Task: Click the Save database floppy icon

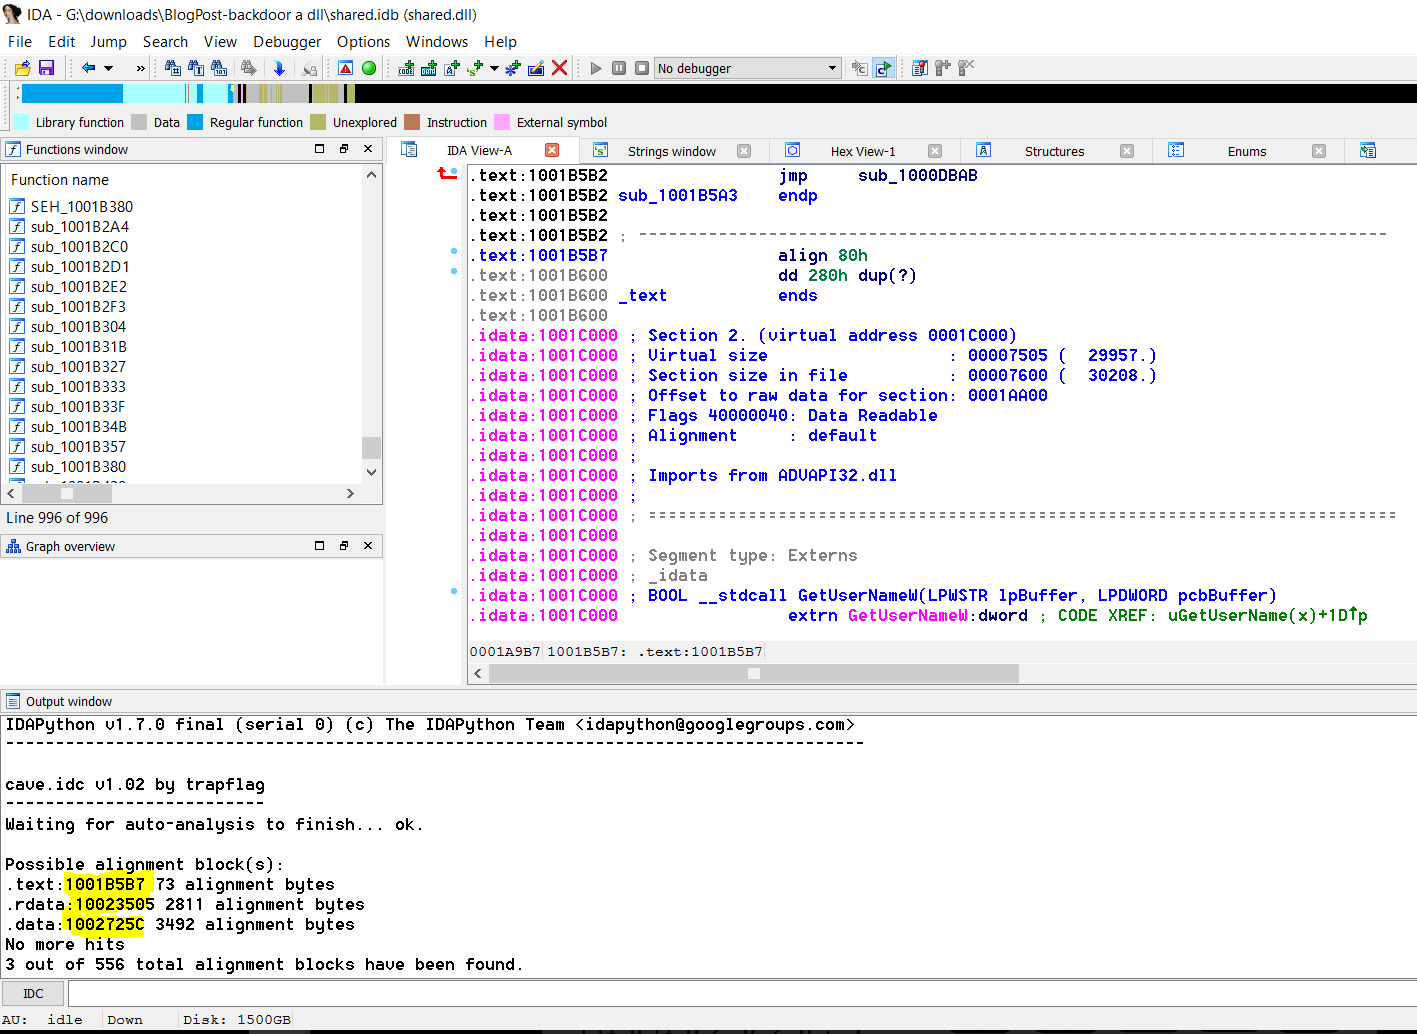Action: [x=46, y=68]
